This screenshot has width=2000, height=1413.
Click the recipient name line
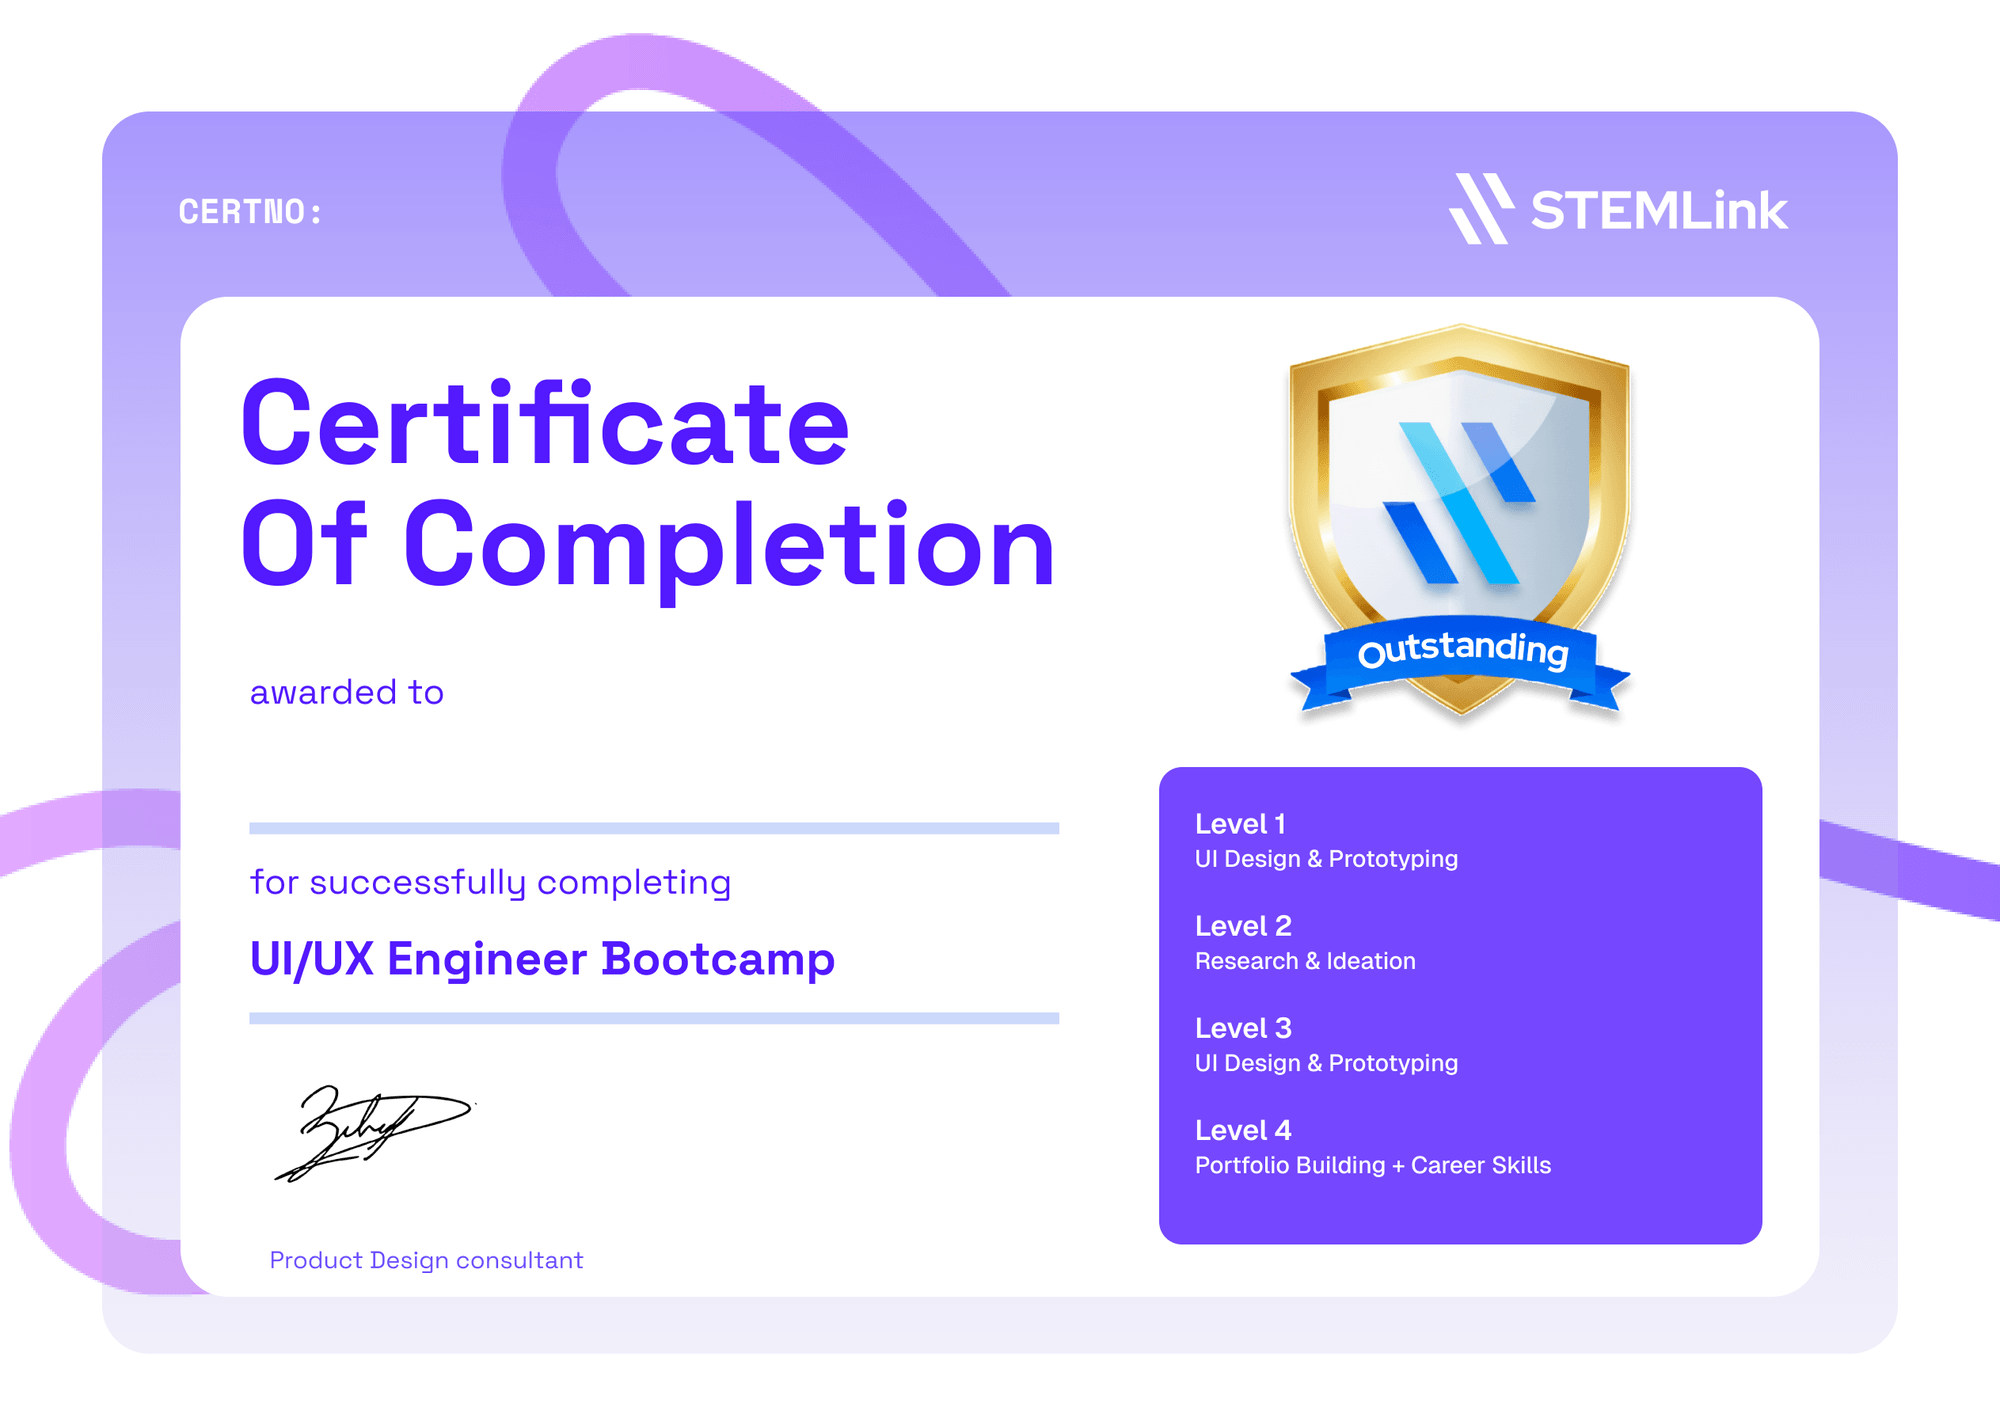654,828
